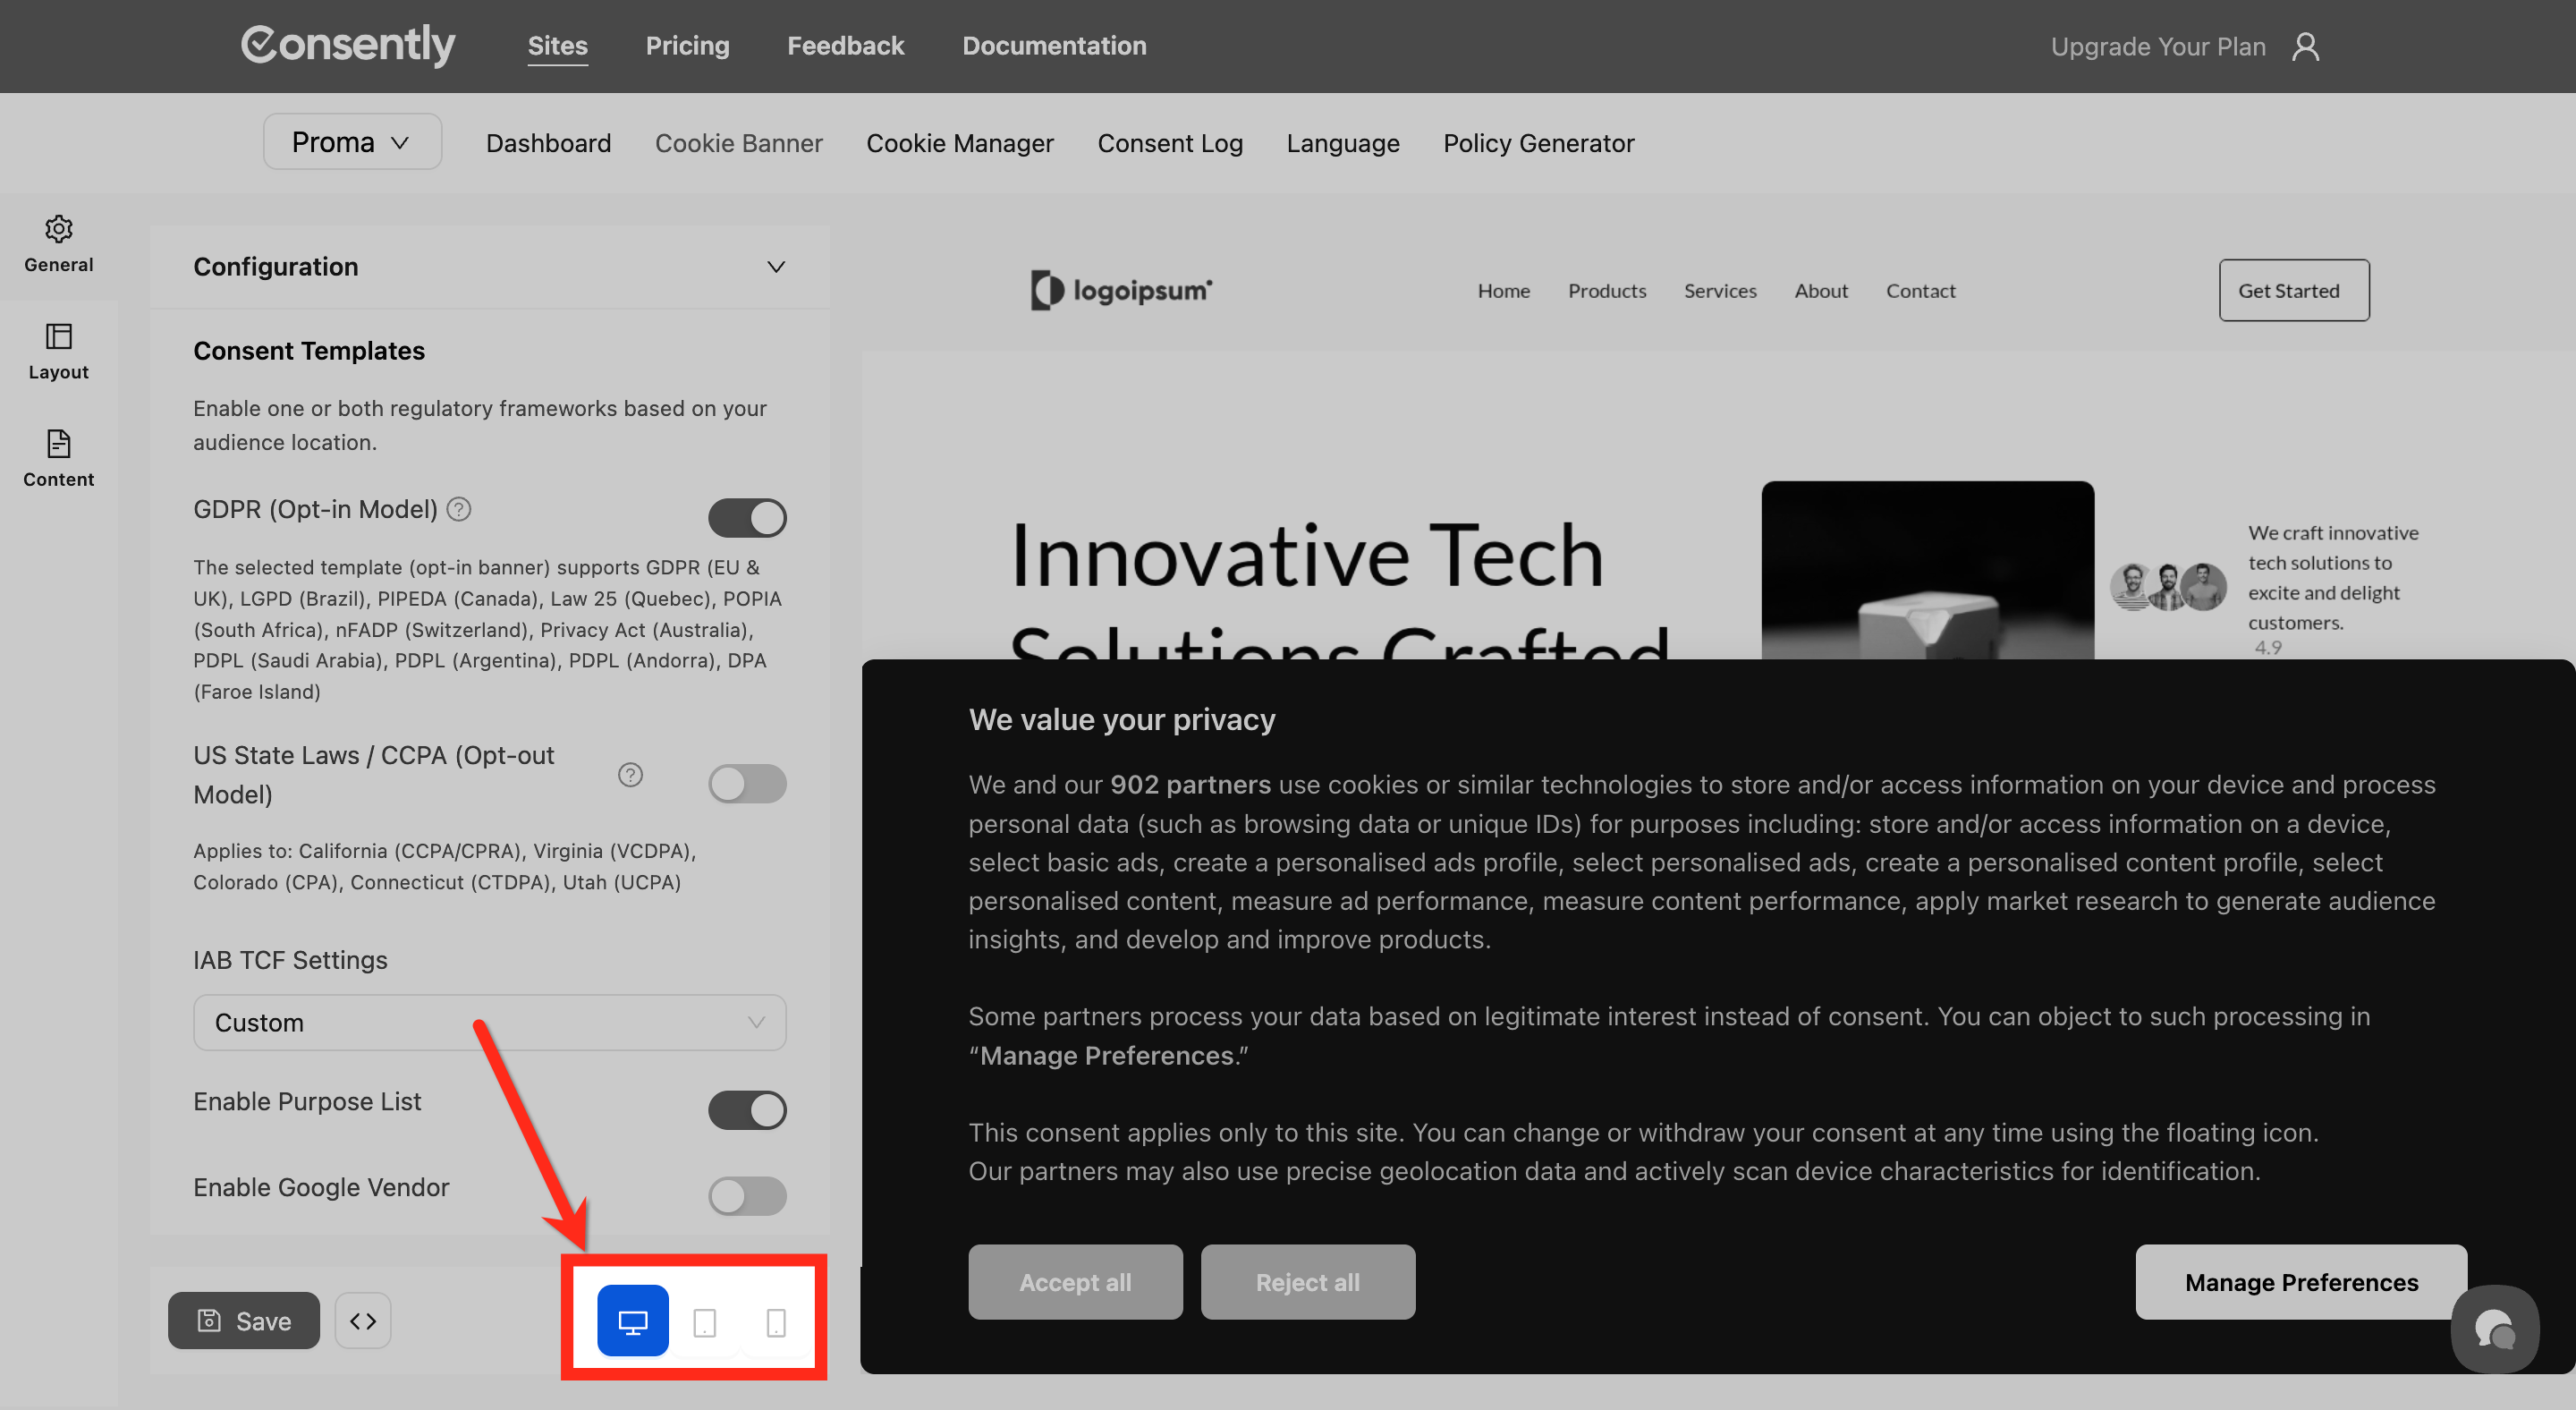Turn on Enable Google Vendor switch

(x=747, y=1195)
